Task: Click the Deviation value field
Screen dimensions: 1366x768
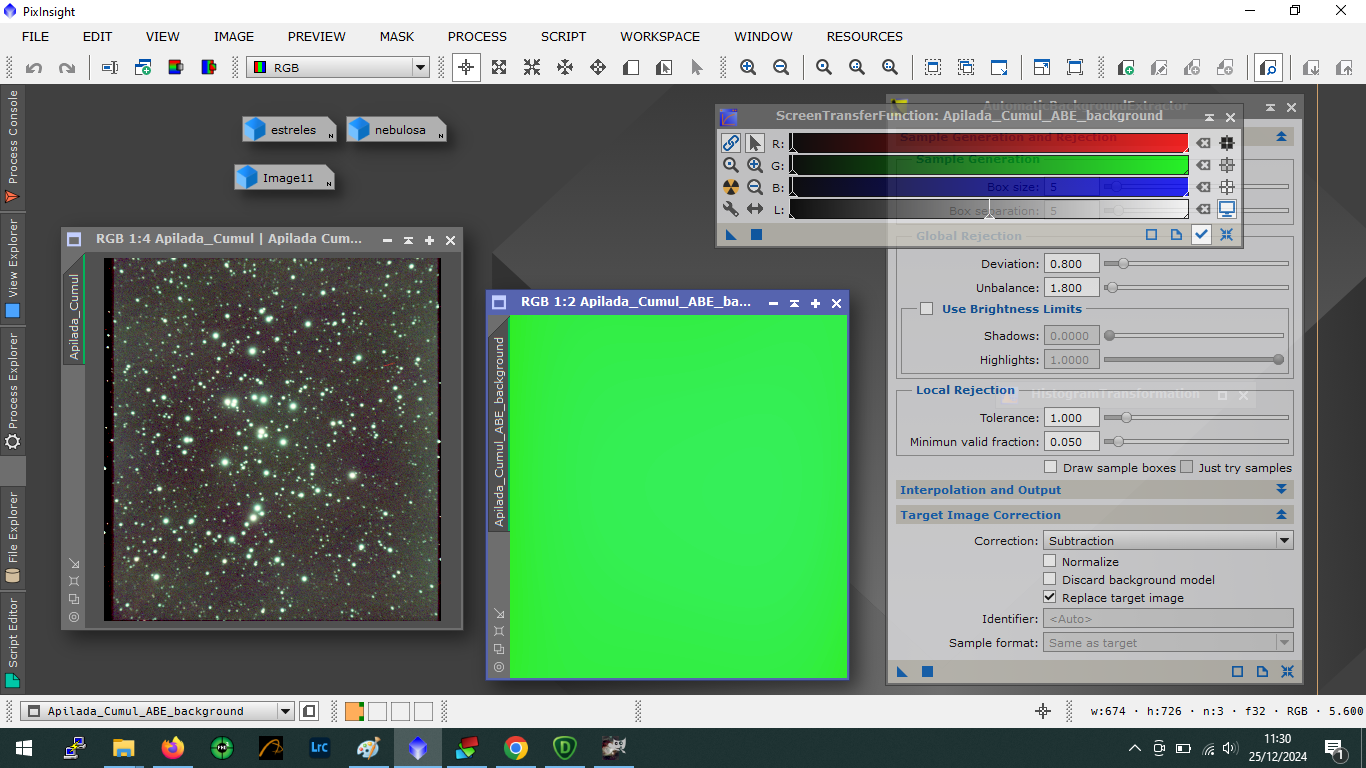Action: [1071, 264]
